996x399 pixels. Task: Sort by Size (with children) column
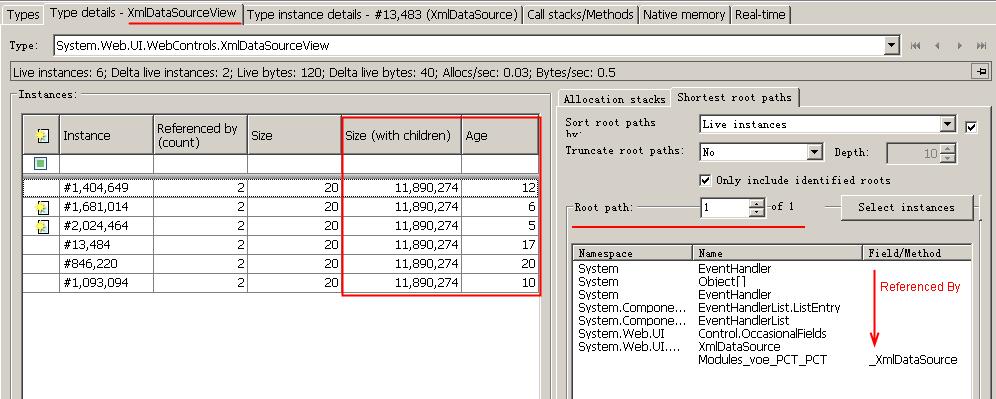pos(401,135)
